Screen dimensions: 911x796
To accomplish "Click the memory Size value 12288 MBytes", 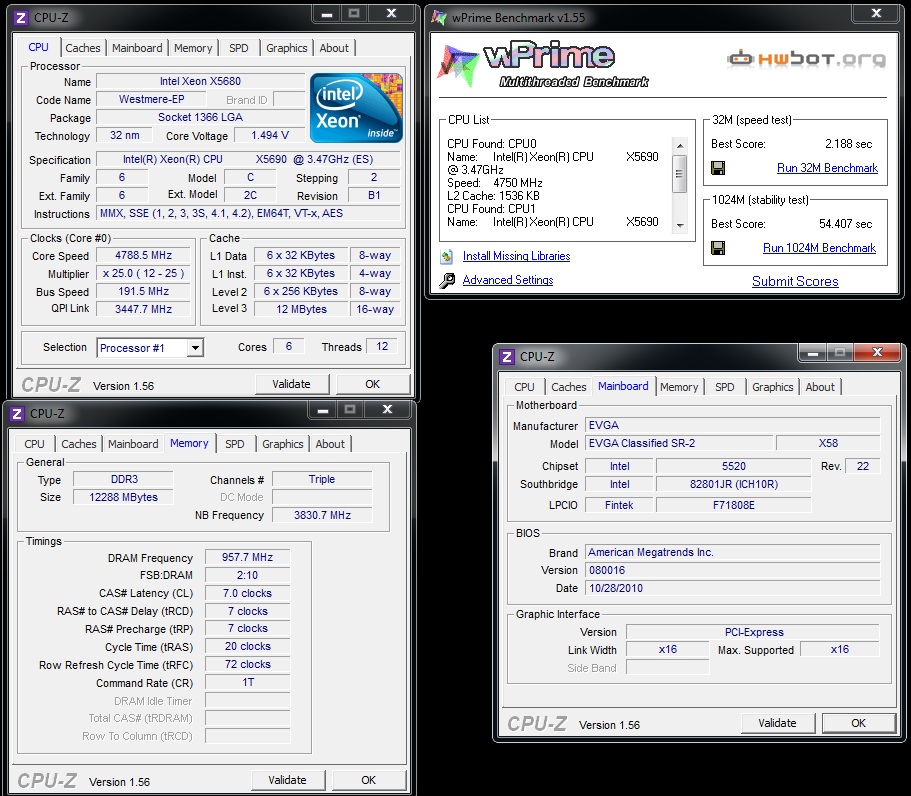I will point(123,497).
